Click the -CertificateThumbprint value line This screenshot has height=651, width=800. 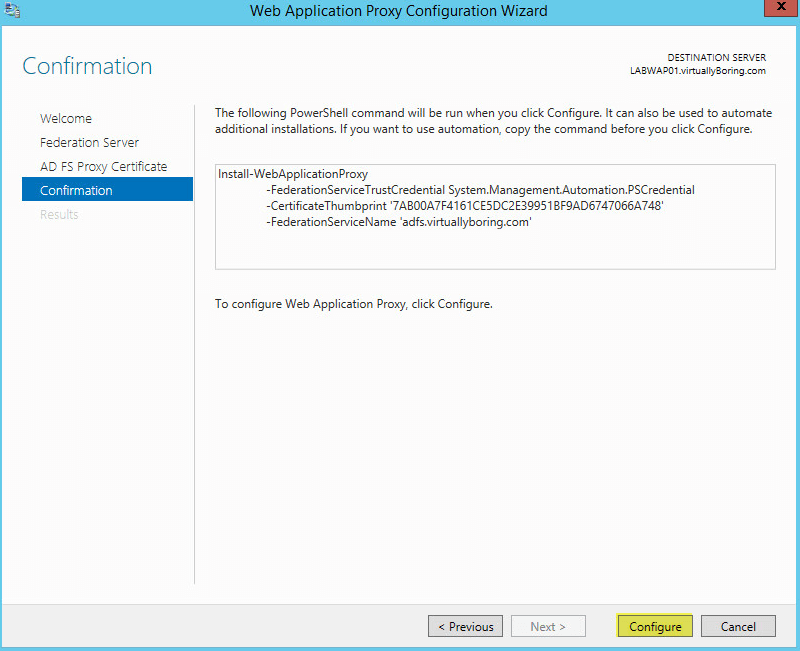[465, 206]
